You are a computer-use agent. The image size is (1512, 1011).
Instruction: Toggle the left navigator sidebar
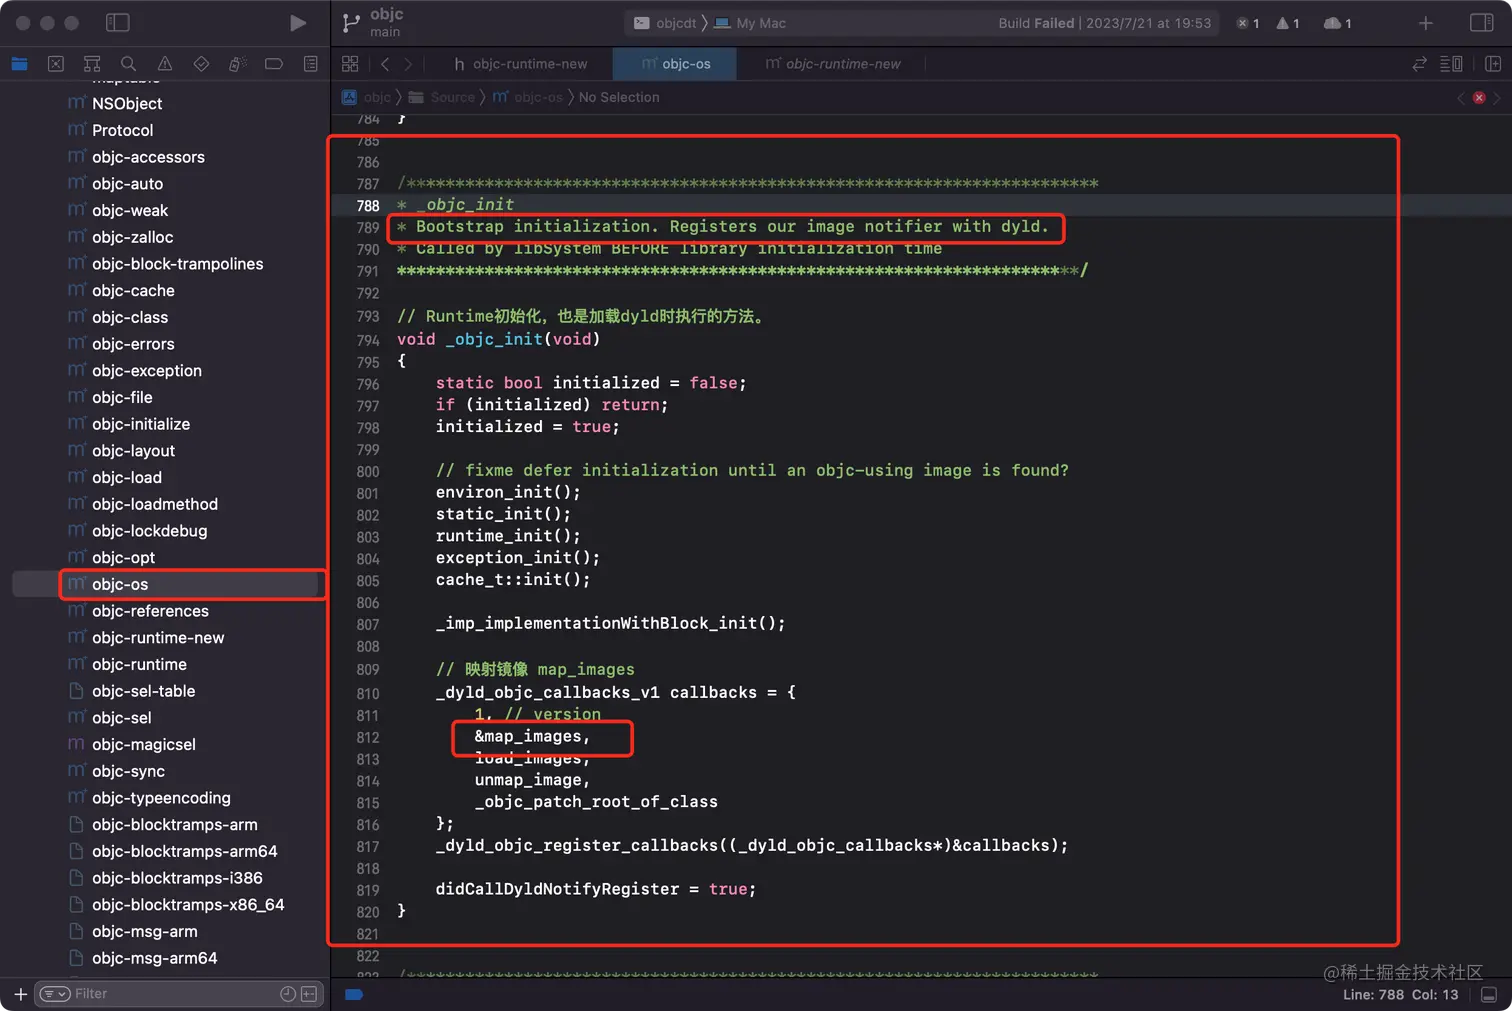tap(117, 23)
